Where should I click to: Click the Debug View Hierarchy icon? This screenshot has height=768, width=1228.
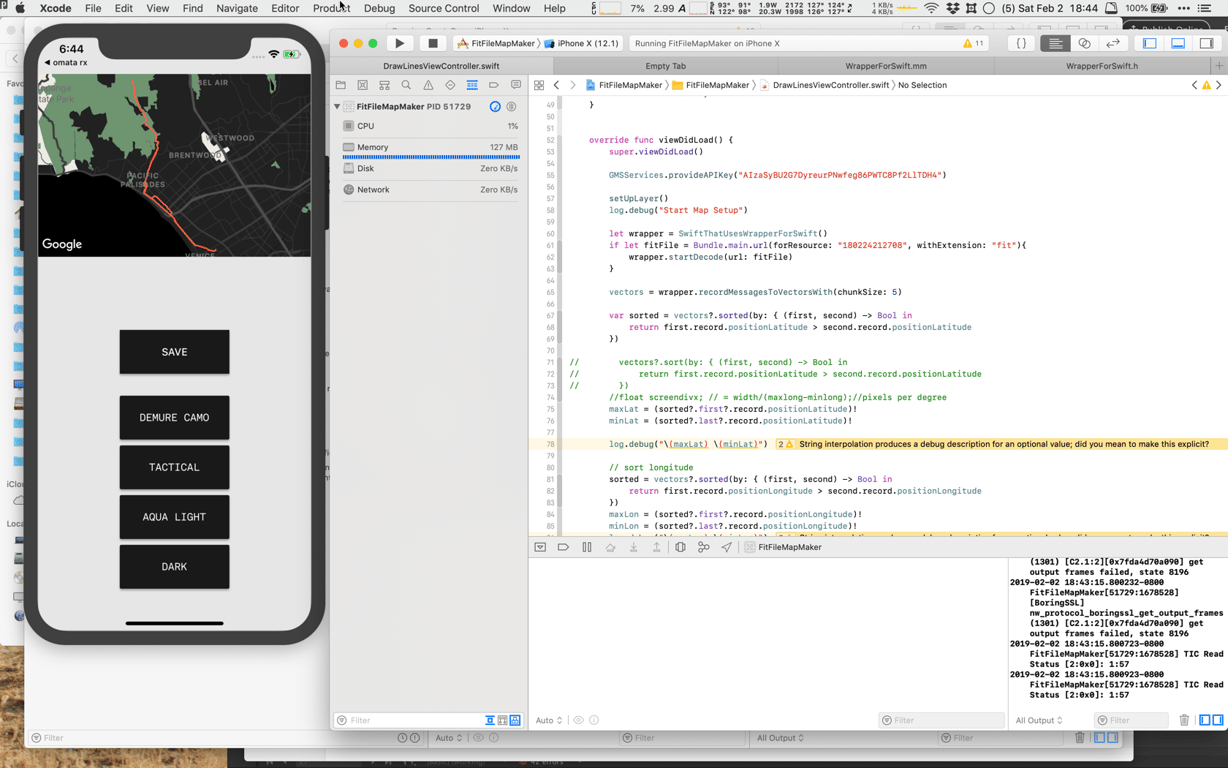tap(680, 548)
